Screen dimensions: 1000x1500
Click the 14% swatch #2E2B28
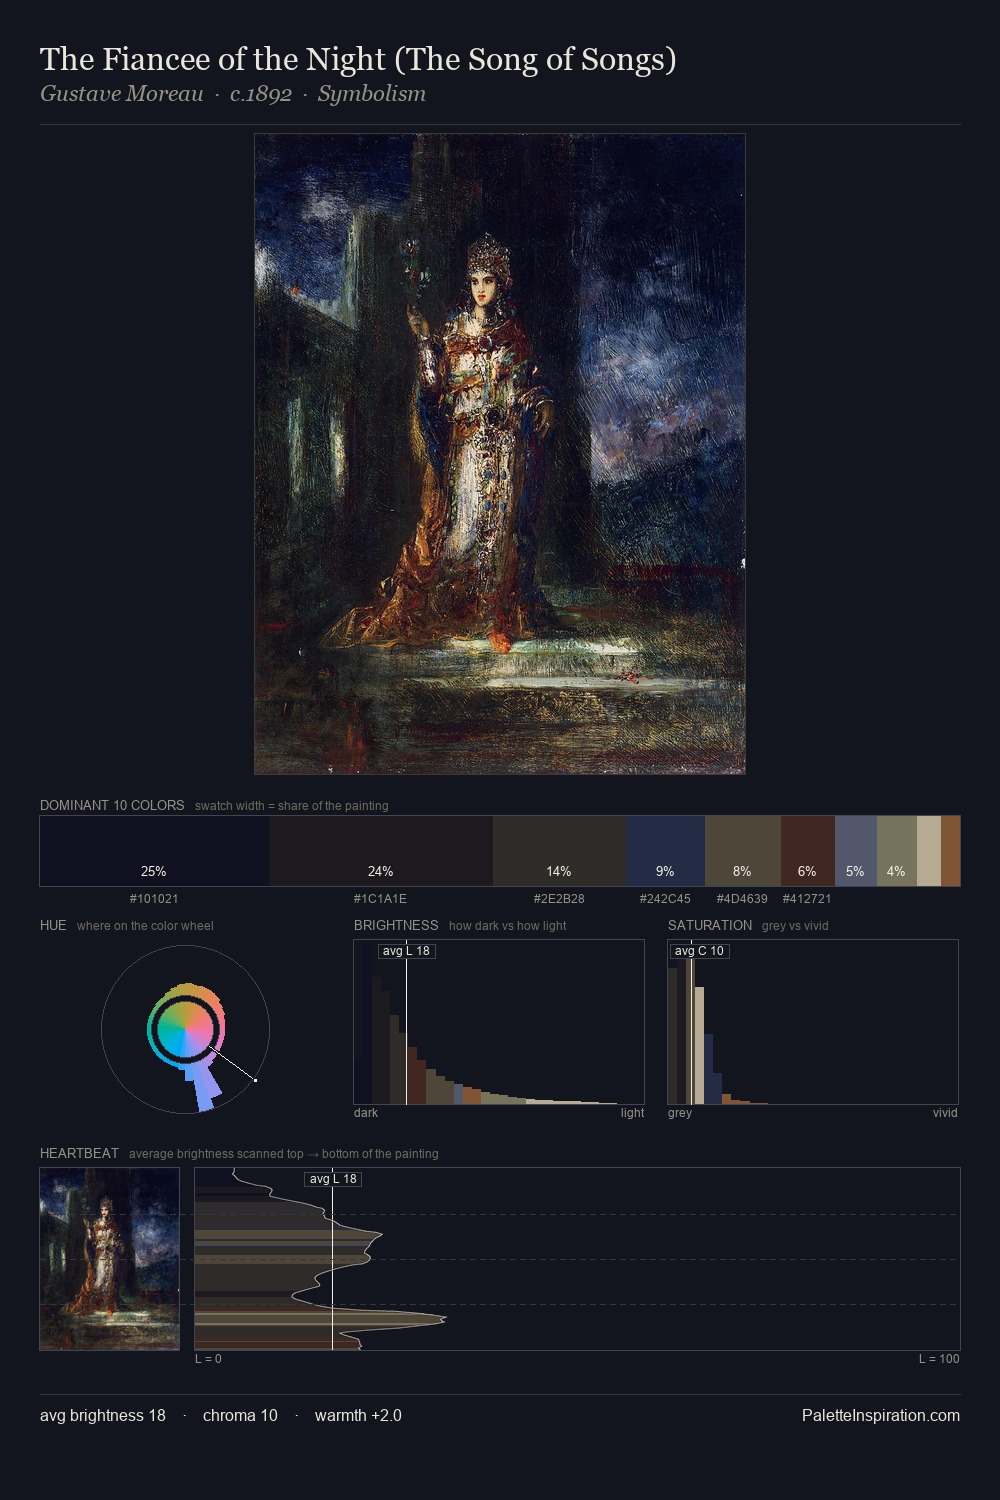[559, 851]
